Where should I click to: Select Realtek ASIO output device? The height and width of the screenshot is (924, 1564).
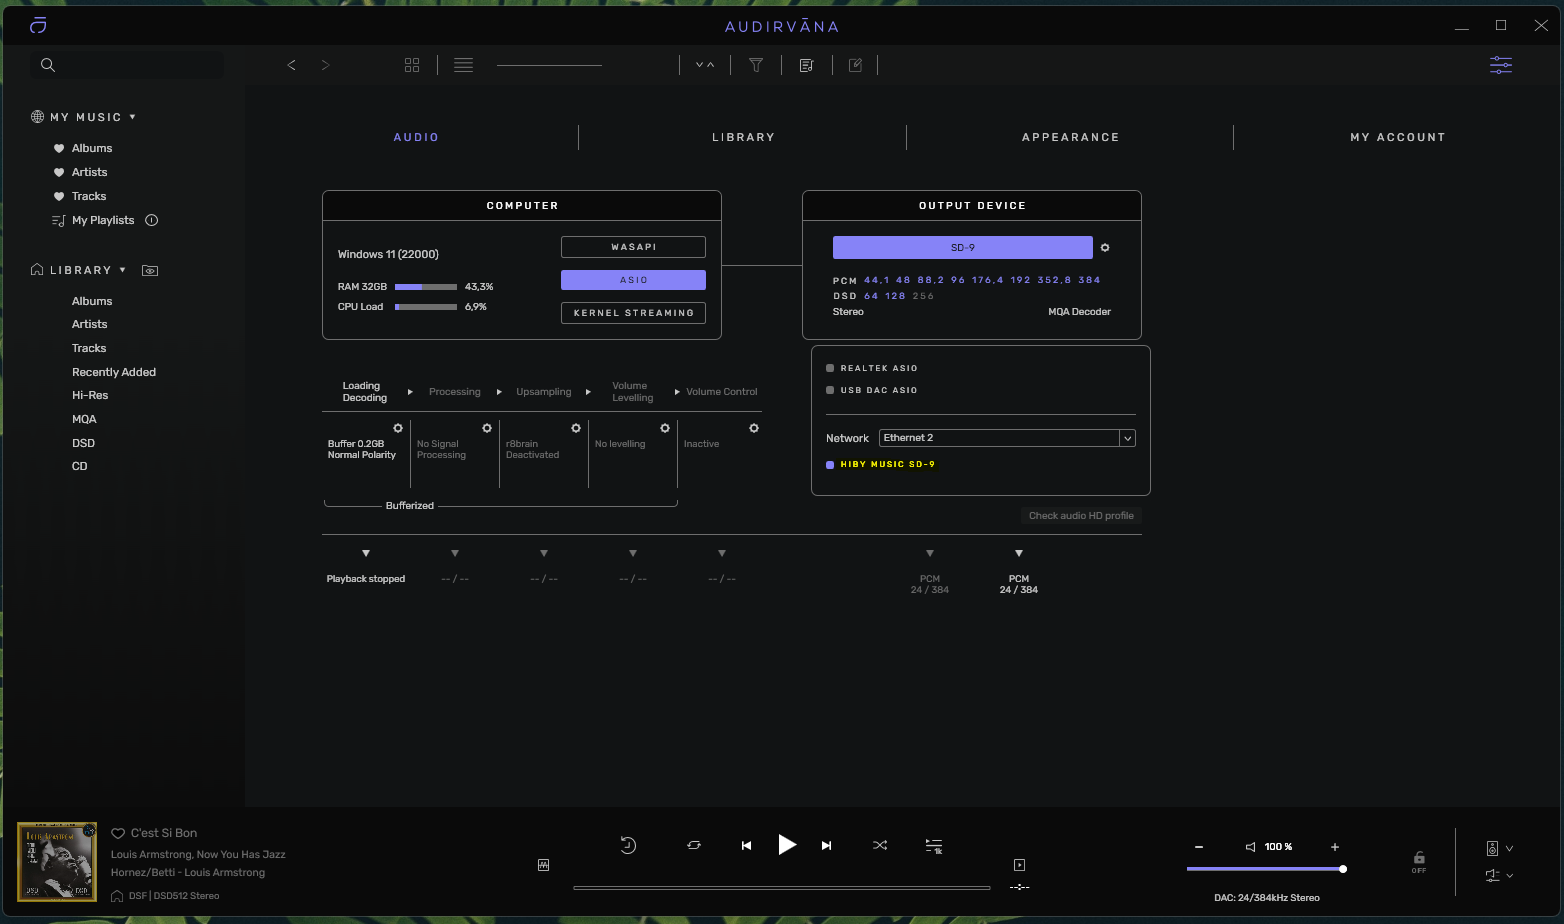click(871, 368)
